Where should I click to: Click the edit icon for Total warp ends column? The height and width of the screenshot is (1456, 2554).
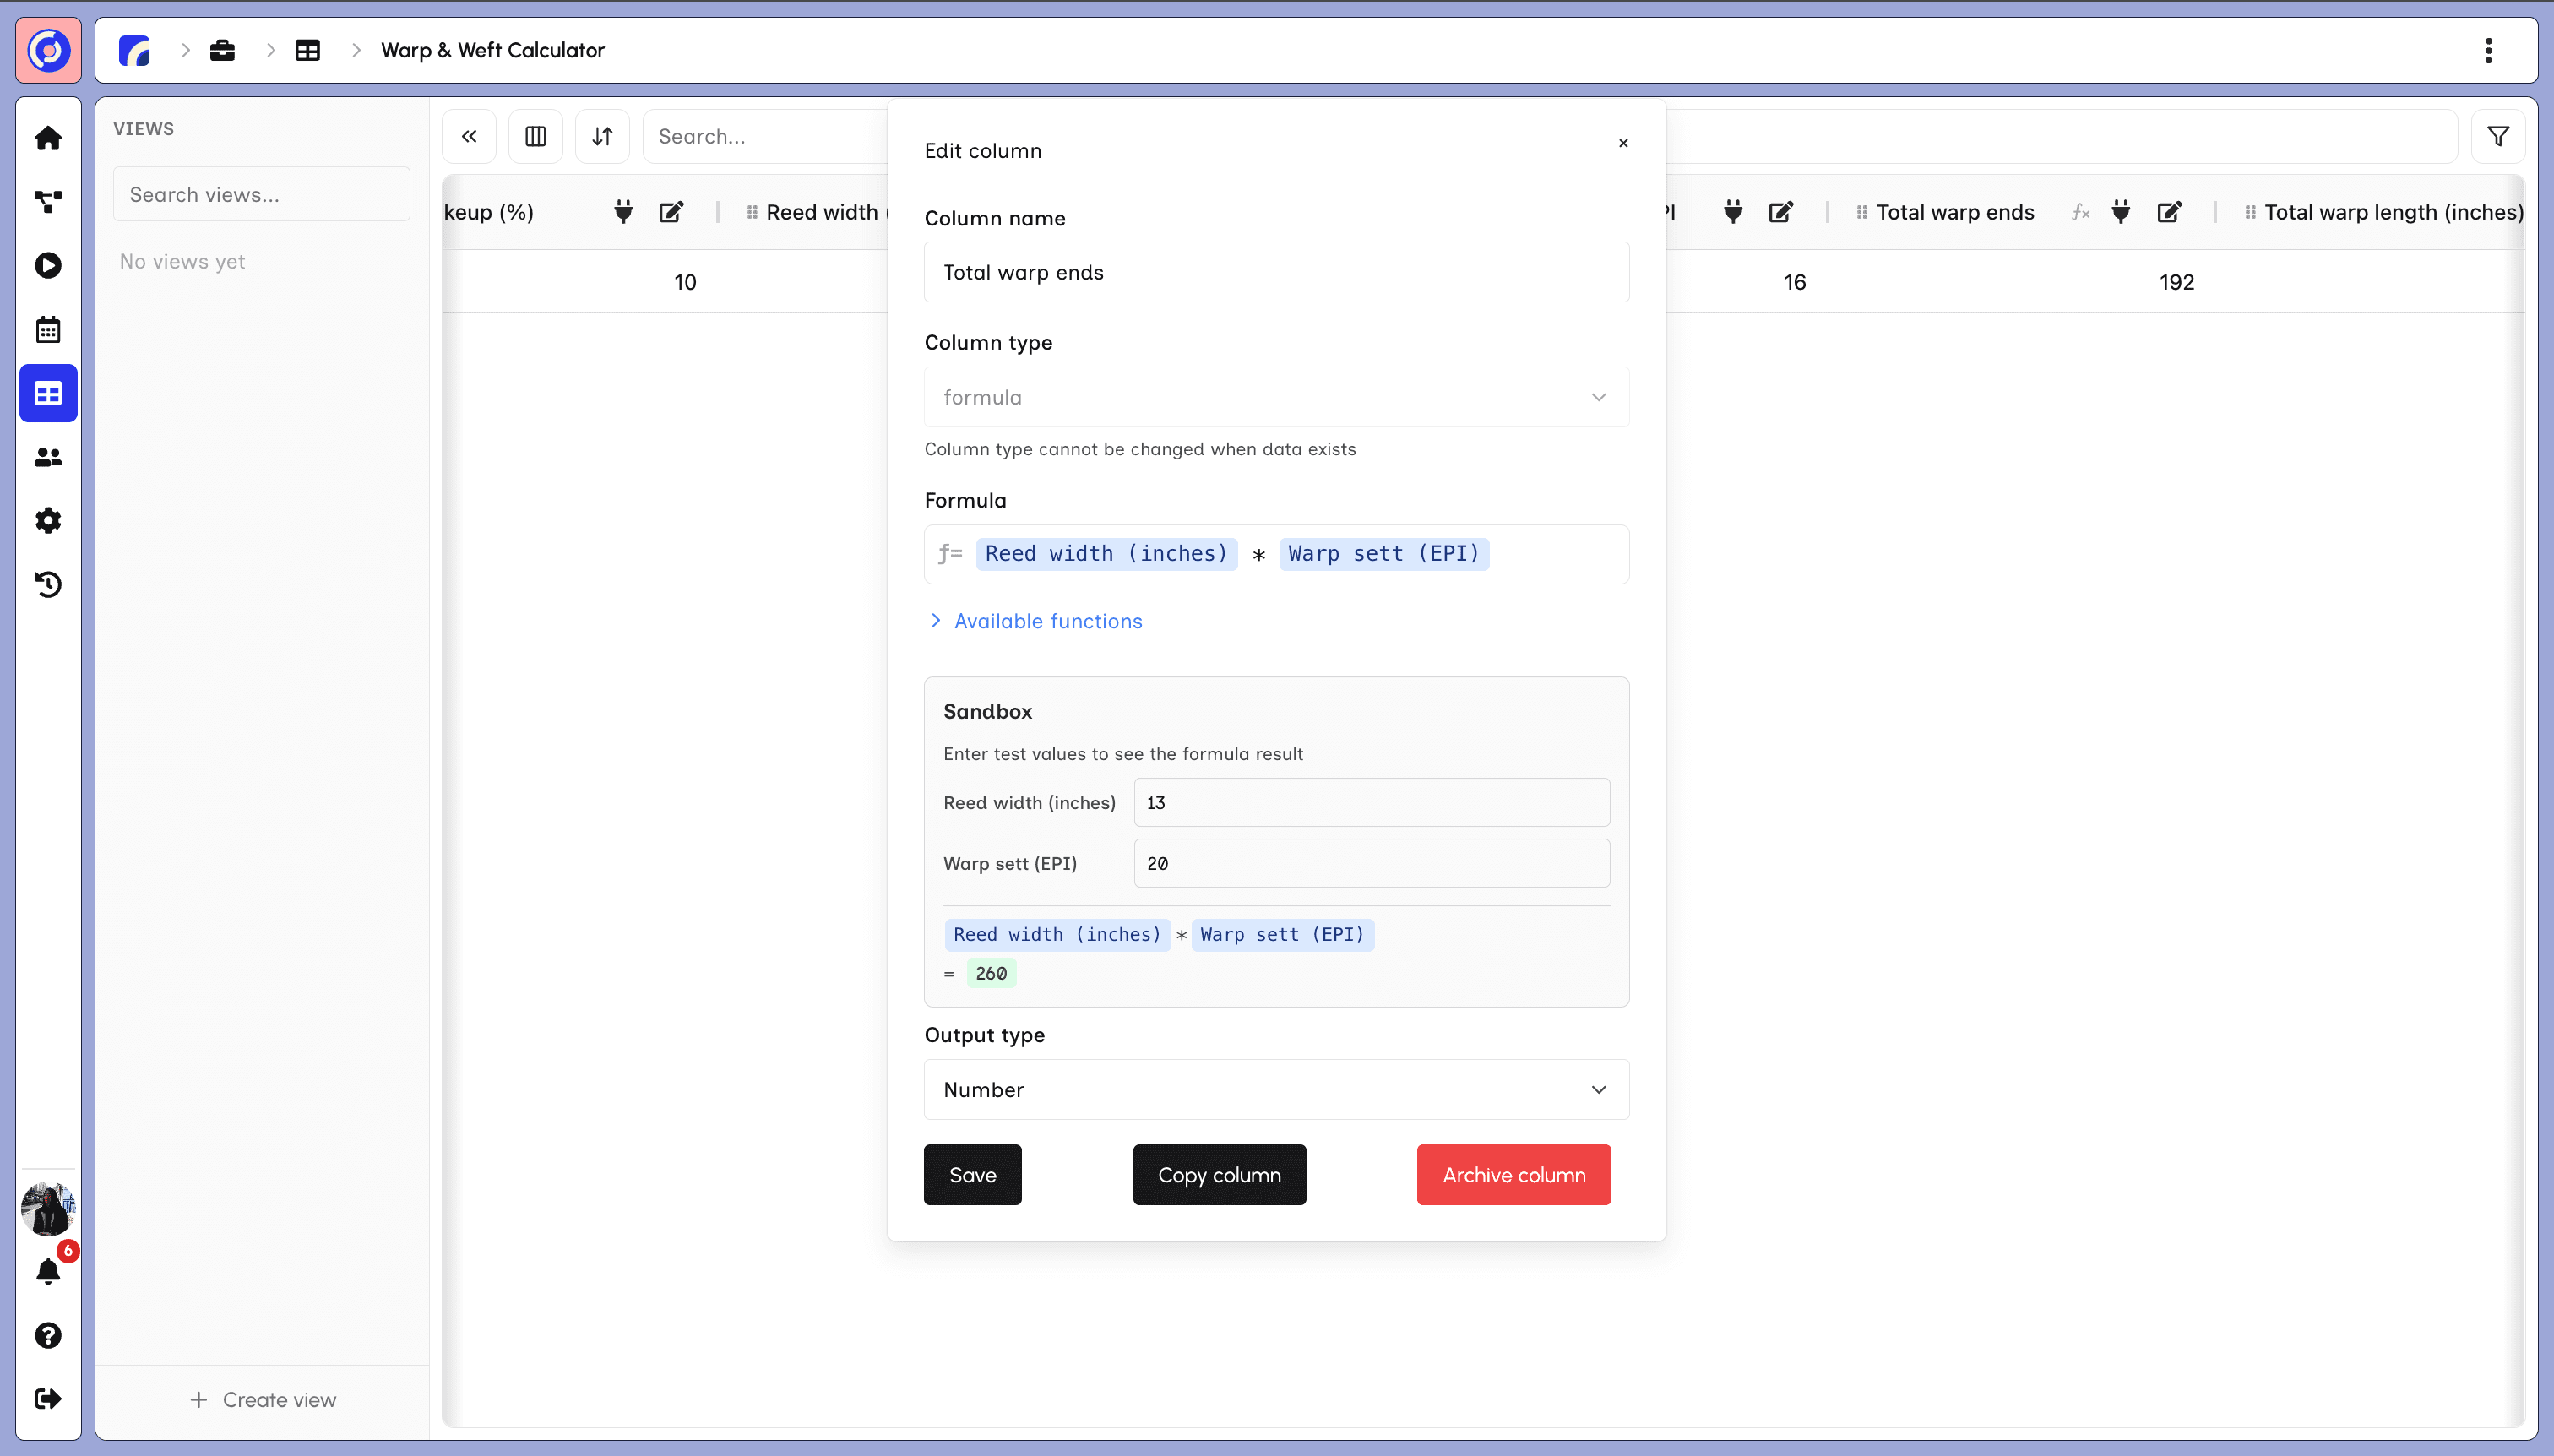[x=2169, y=212]
